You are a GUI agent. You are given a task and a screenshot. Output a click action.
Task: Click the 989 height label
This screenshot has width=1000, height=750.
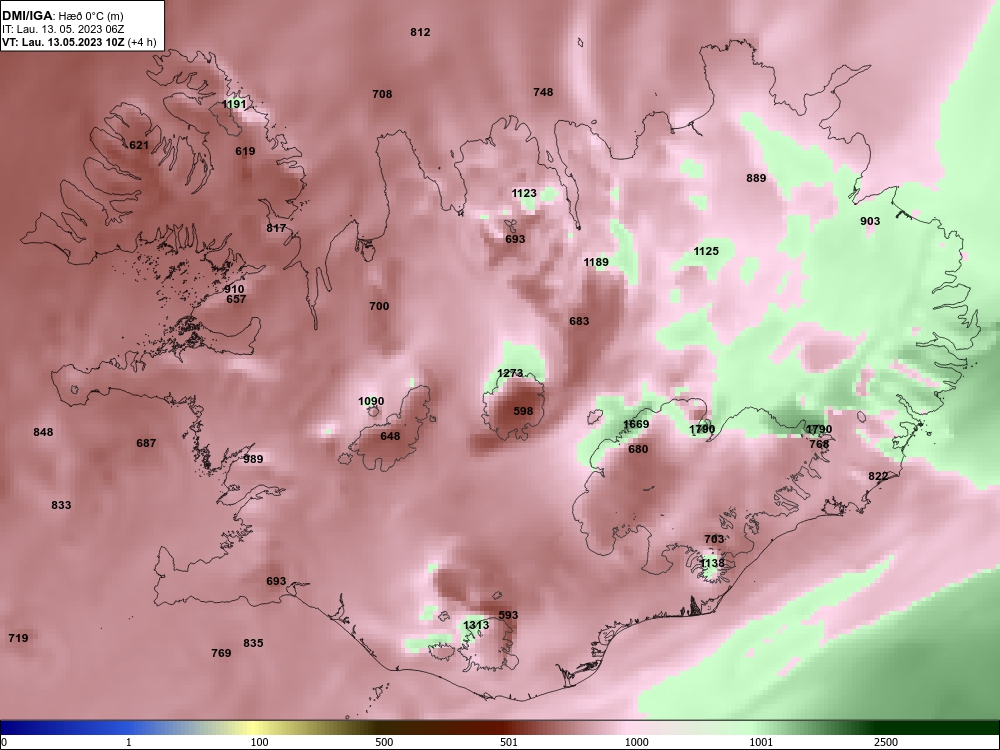253,459
